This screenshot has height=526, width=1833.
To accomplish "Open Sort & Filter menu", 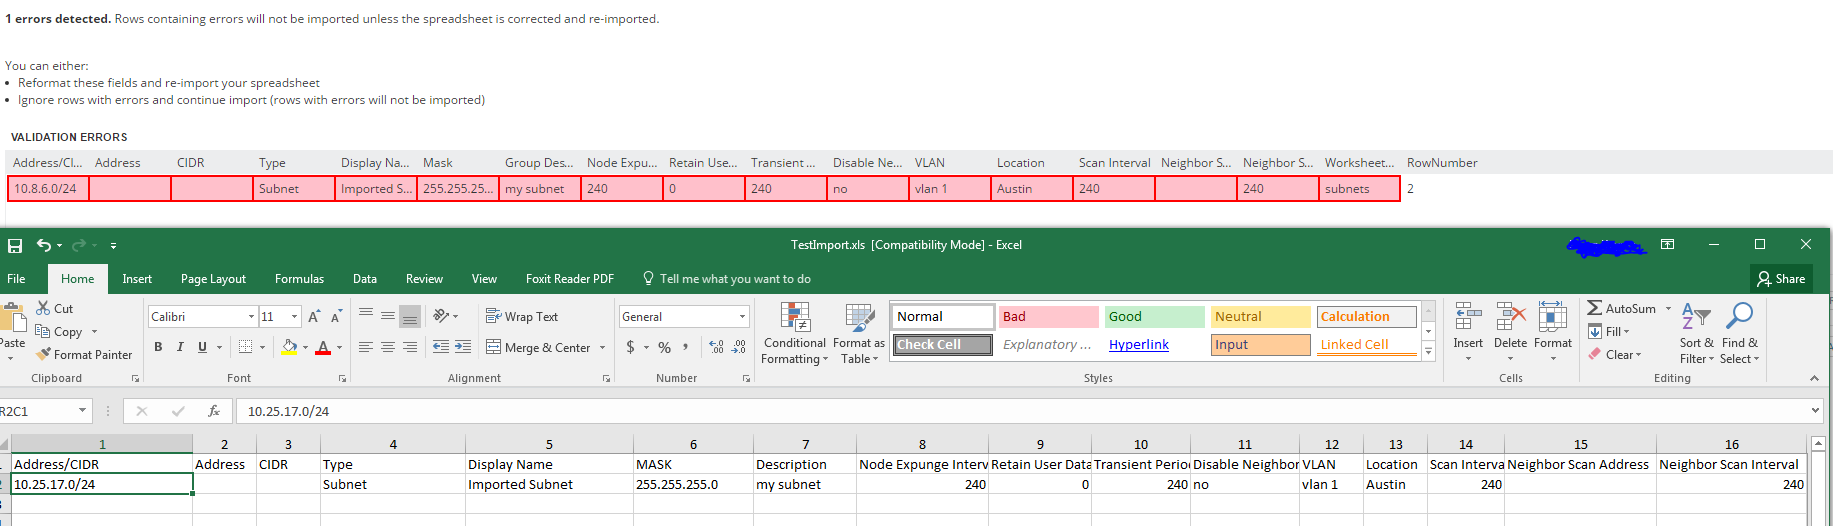I will tap(1696, 333).
